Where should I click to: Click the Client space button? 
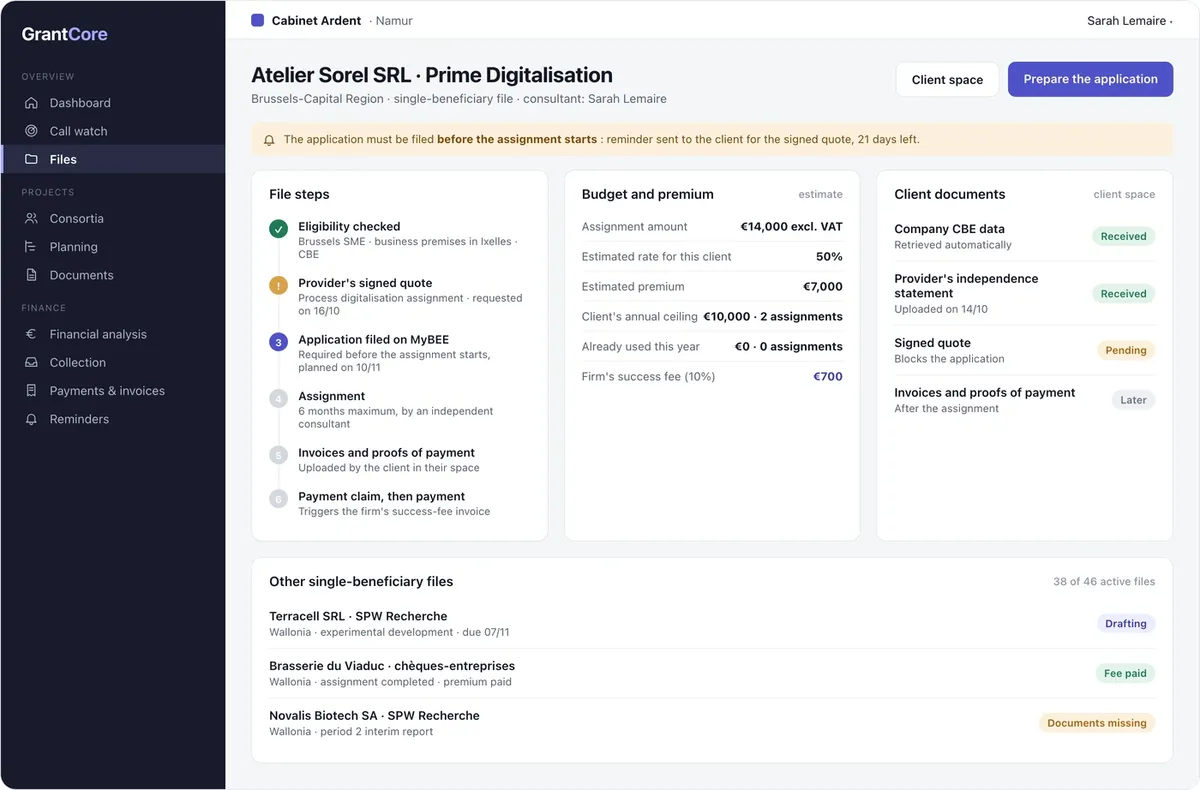(947, 80)
